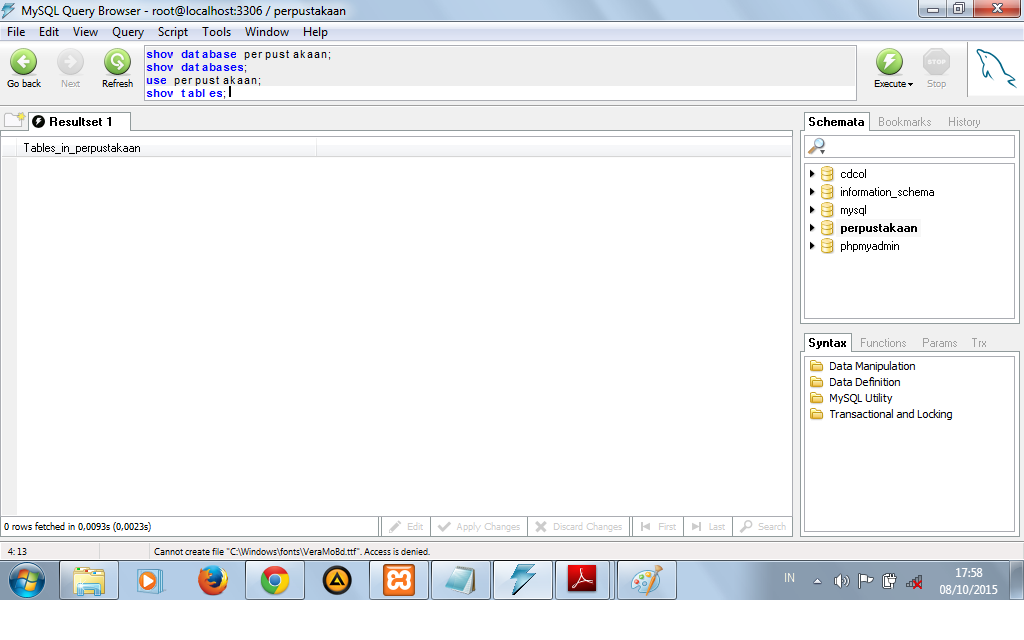Image resolution: width=1024 pixels, height=640 pixels.
Task: Click the Go back arrow icon
Action: 24,63
